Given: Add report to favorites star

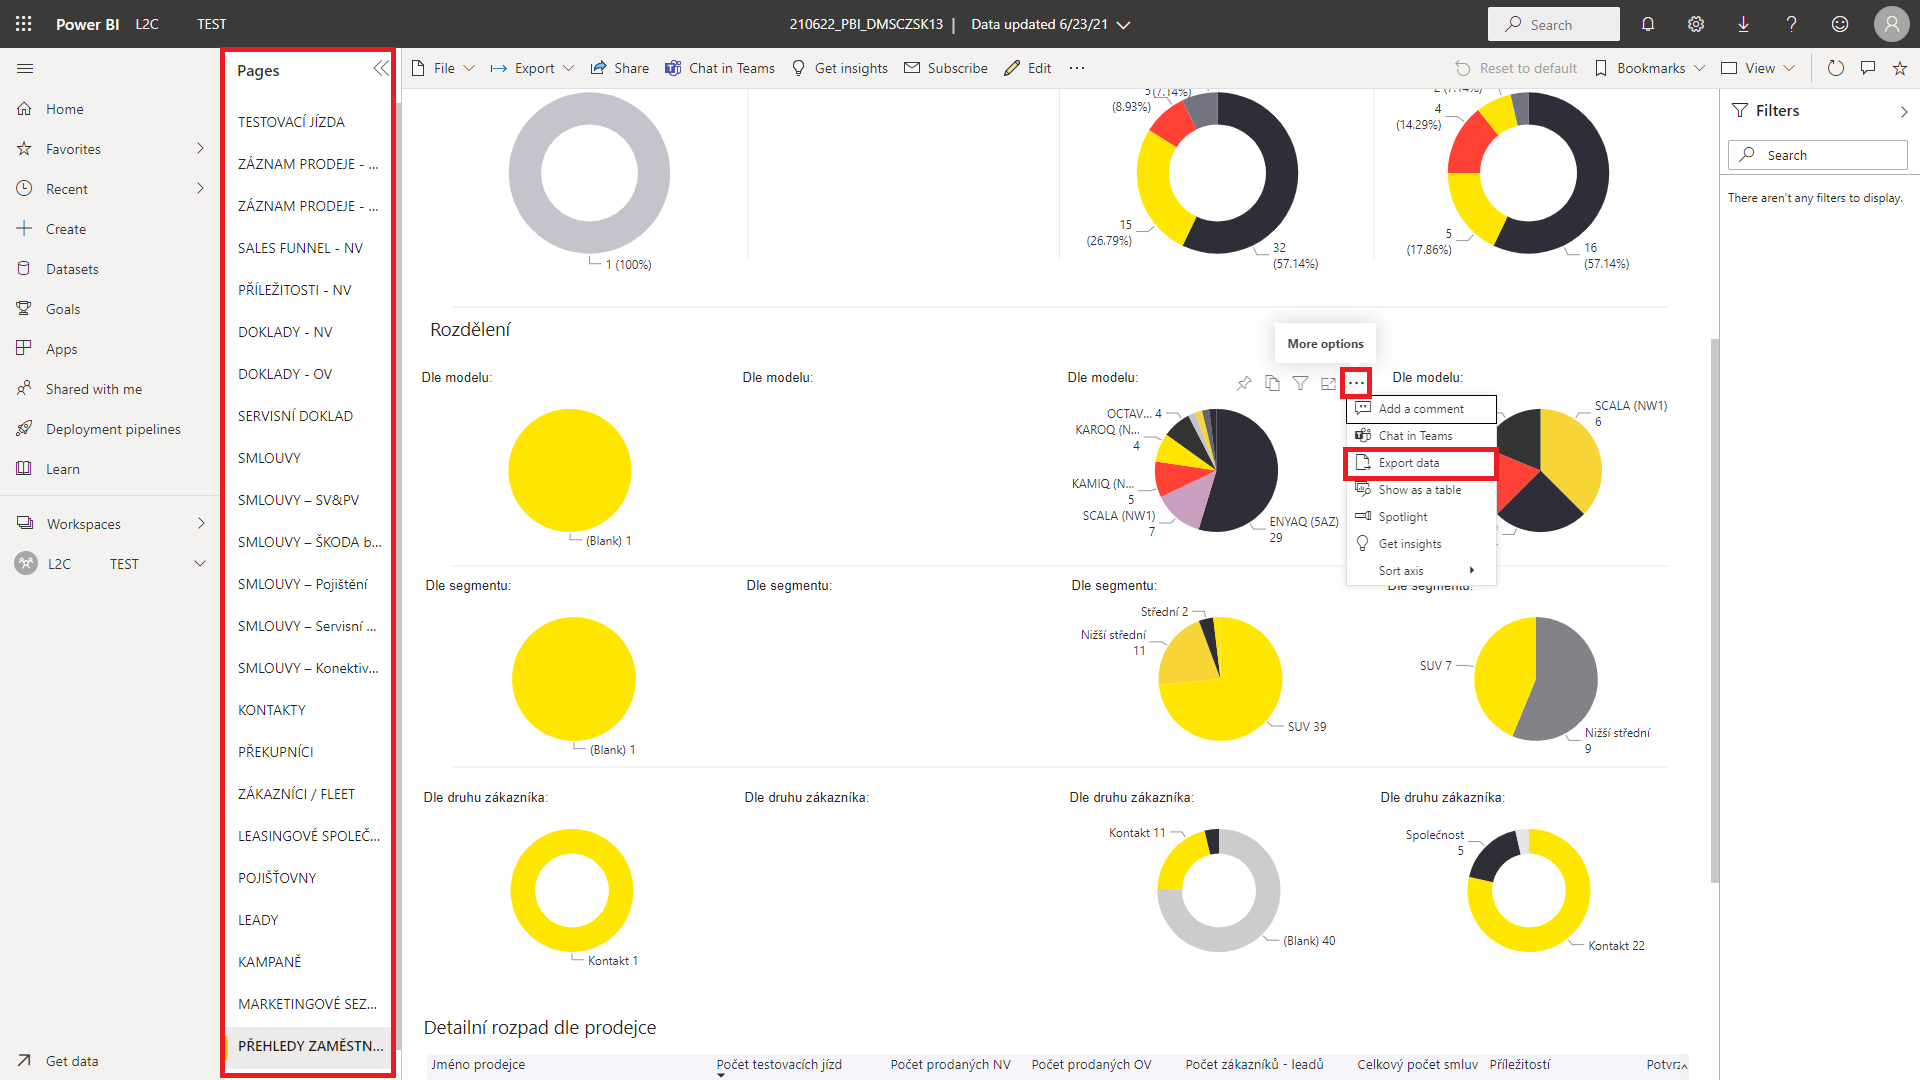Looking at the screenshot, I should tap(1900, 68).
